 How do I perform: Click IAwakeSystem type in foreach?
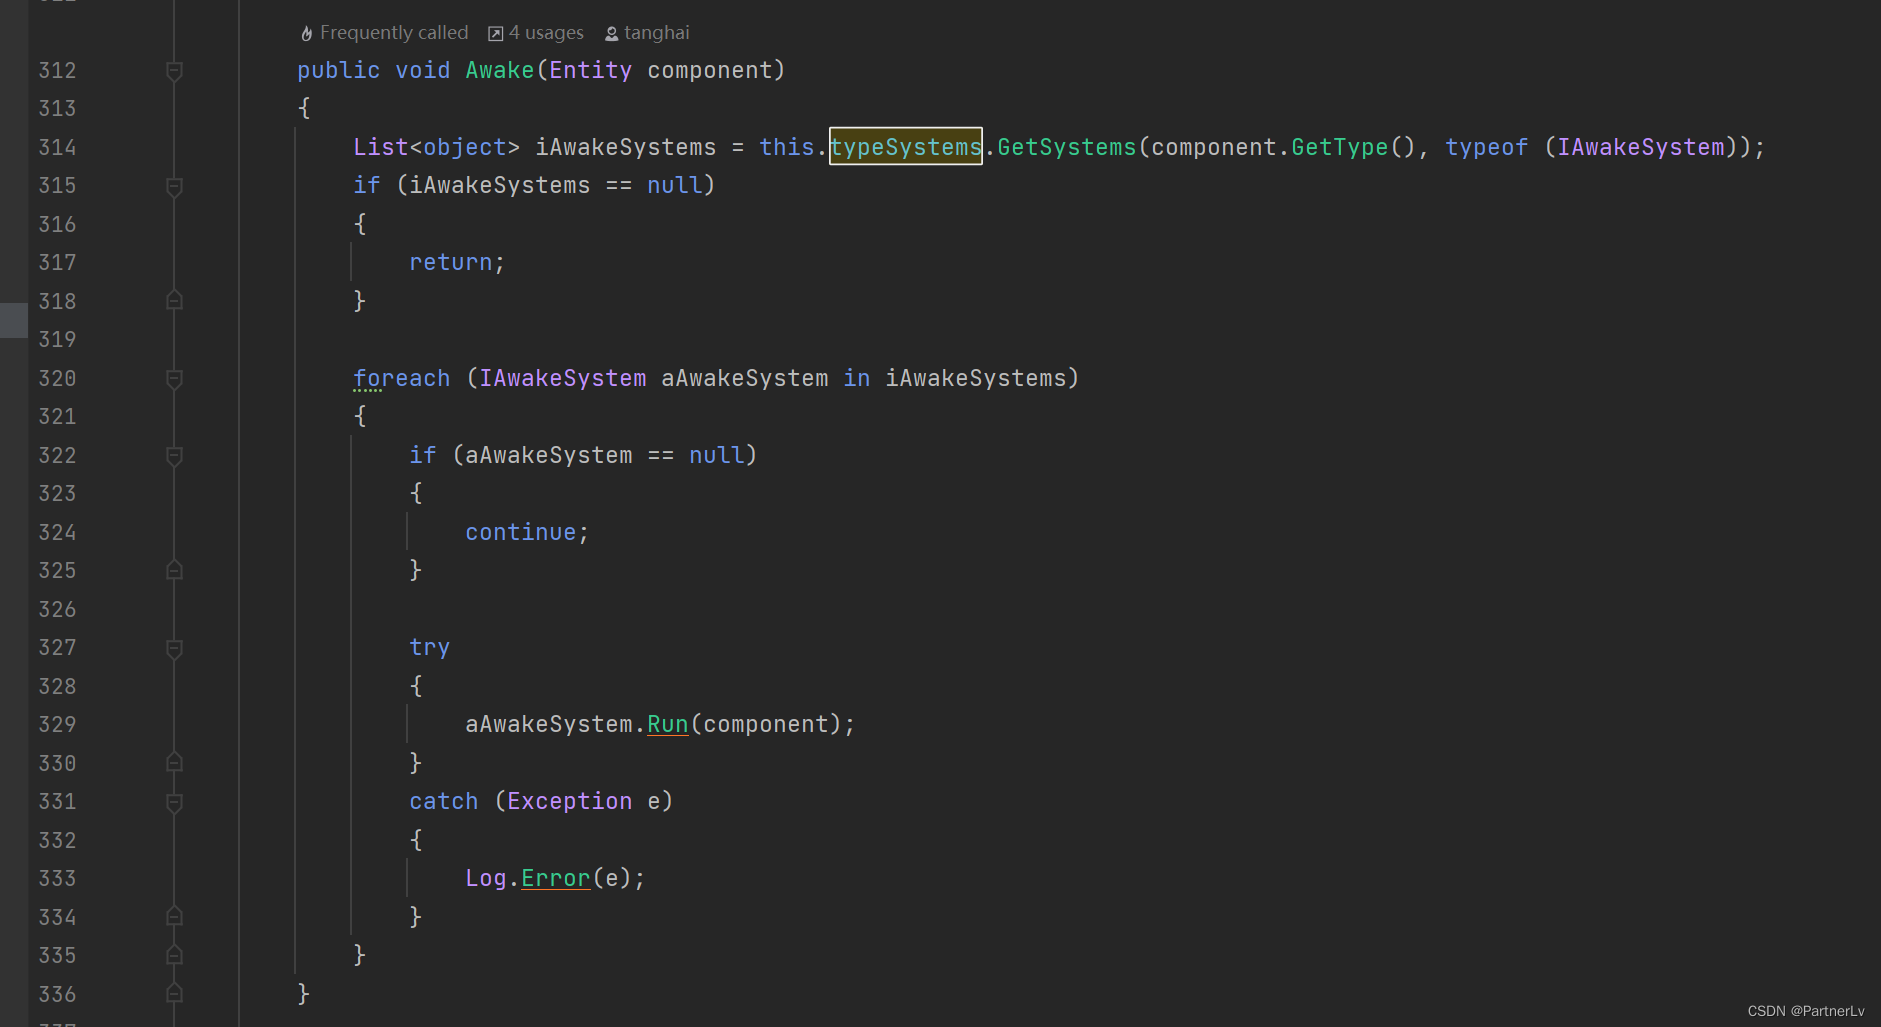point(563,378)
